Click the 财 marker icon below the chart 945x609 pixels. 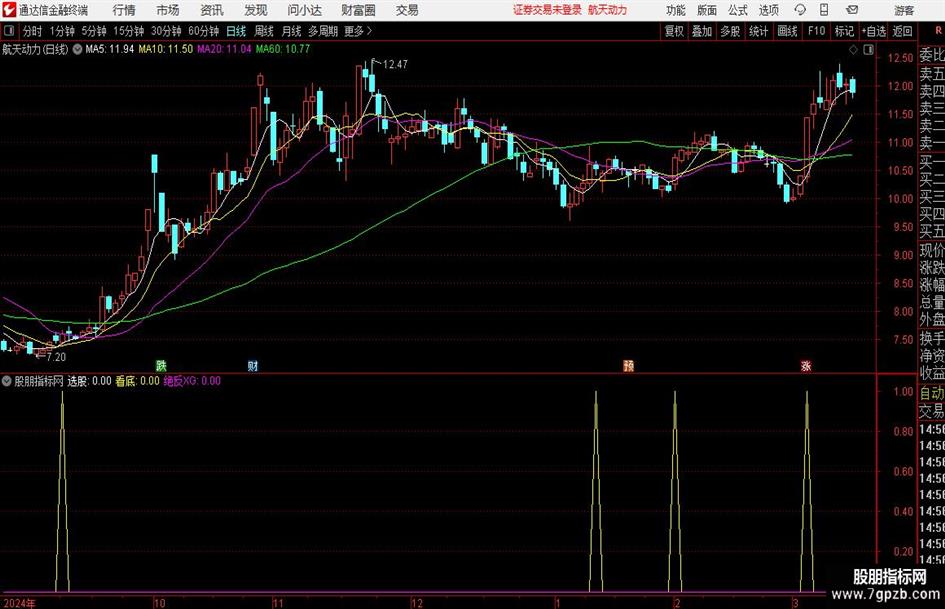pos(253,365)
